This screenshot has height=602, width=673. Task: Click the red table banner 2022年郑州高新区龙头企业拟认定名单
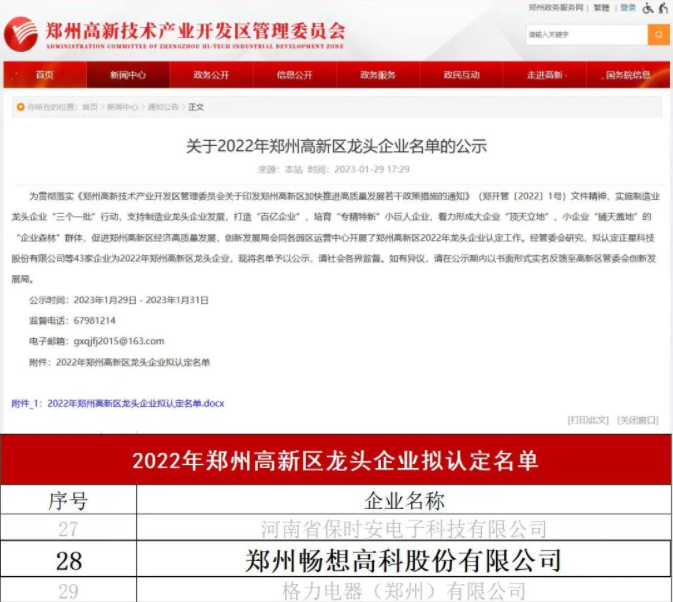[x=336, y=460]
